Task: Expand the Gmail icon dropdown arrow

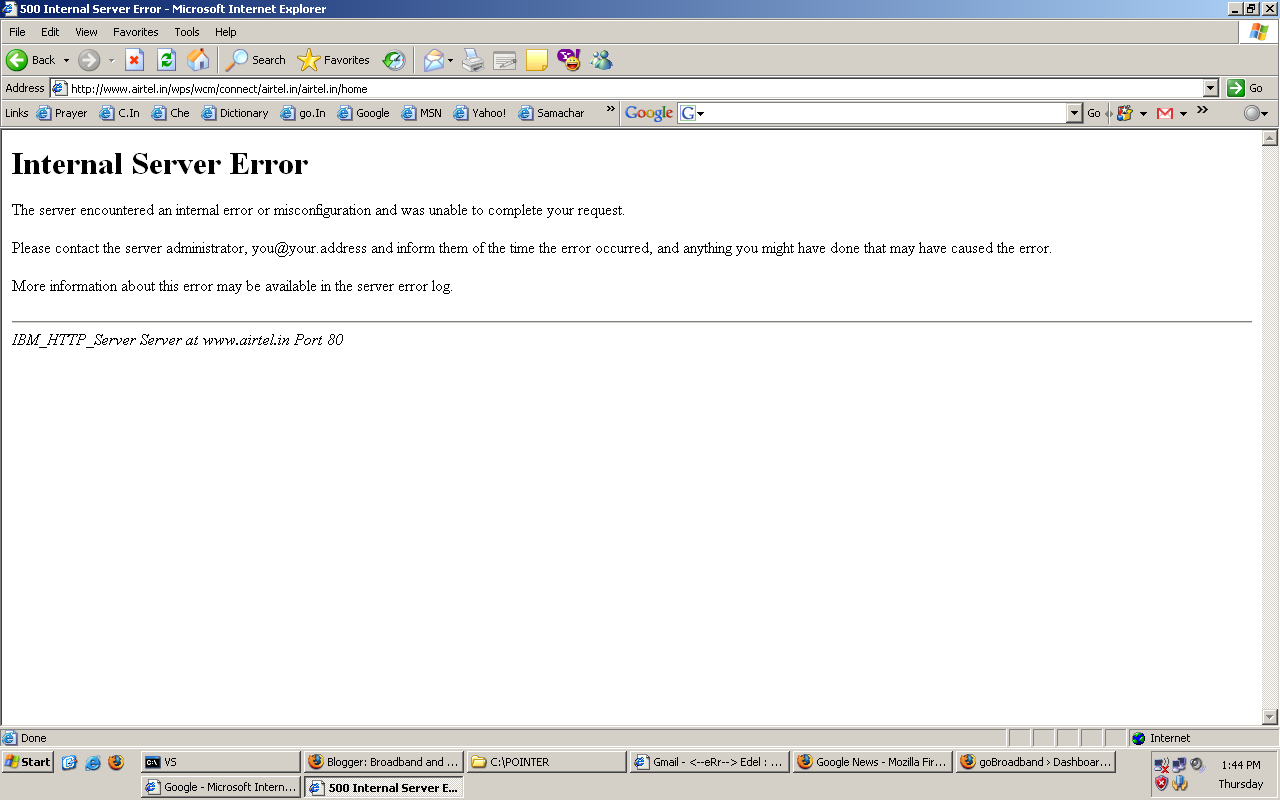Action: pyautogui.click(x=1183, y=113)
